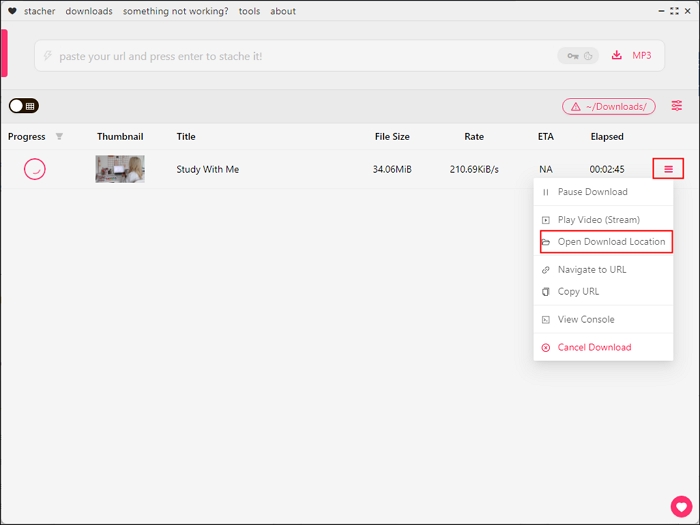Click the hamburger menu icon for Study With Me
The height and width of the screenshot is (525, 700).
tap(668, 169)
